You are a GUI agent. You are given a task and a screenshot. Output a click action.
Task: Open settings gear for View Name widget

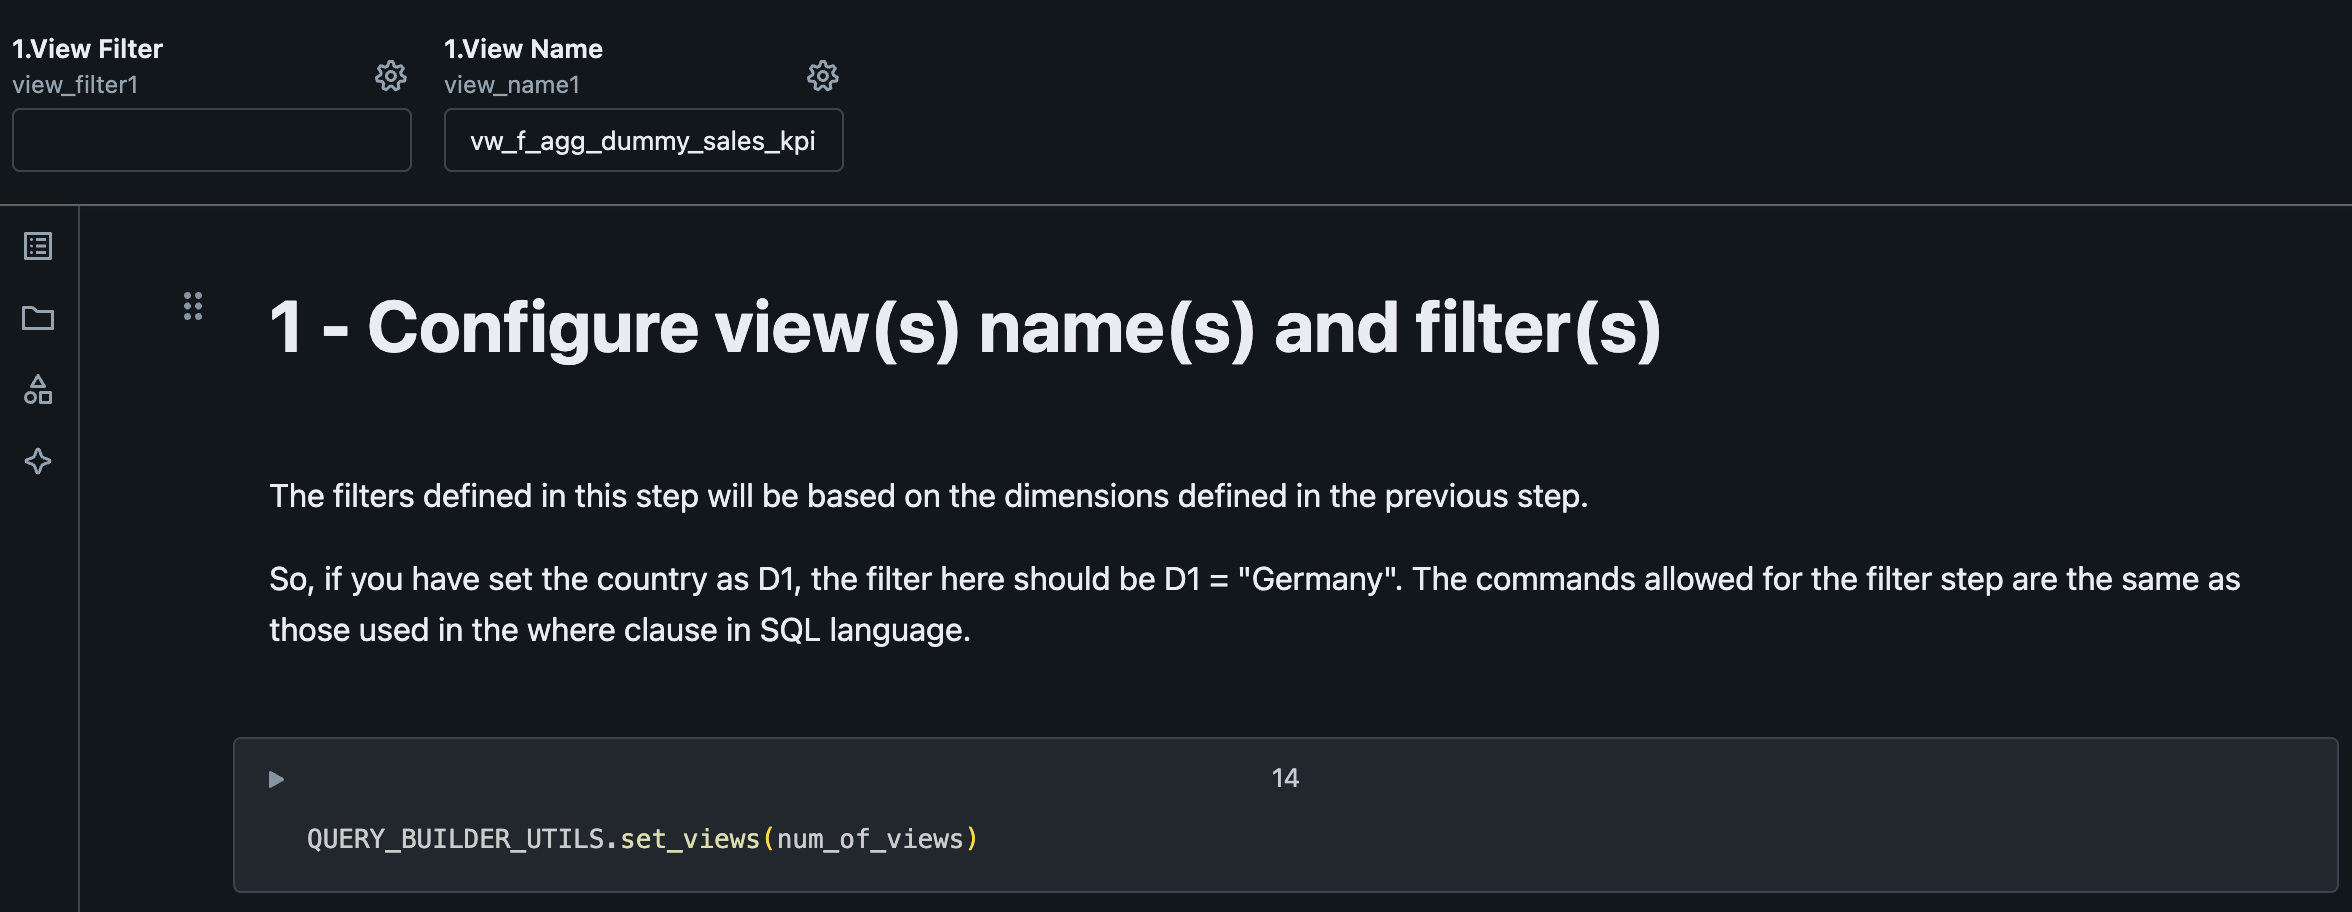(822, 76)
